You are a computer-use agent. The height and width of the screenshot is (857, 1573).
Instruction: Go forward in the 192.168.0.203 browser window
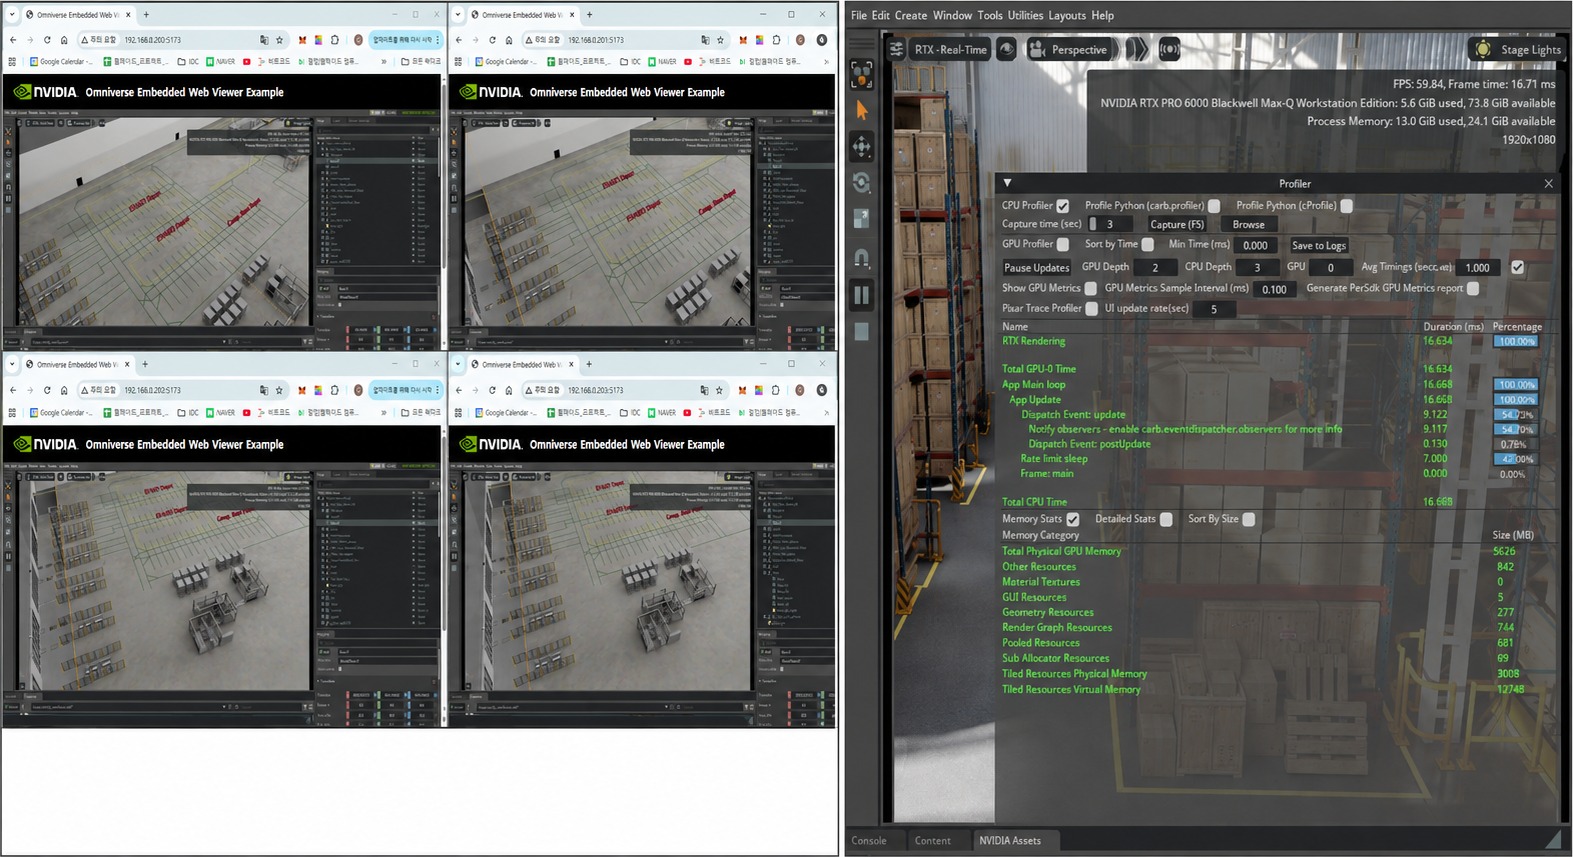(x=475, y=390)
